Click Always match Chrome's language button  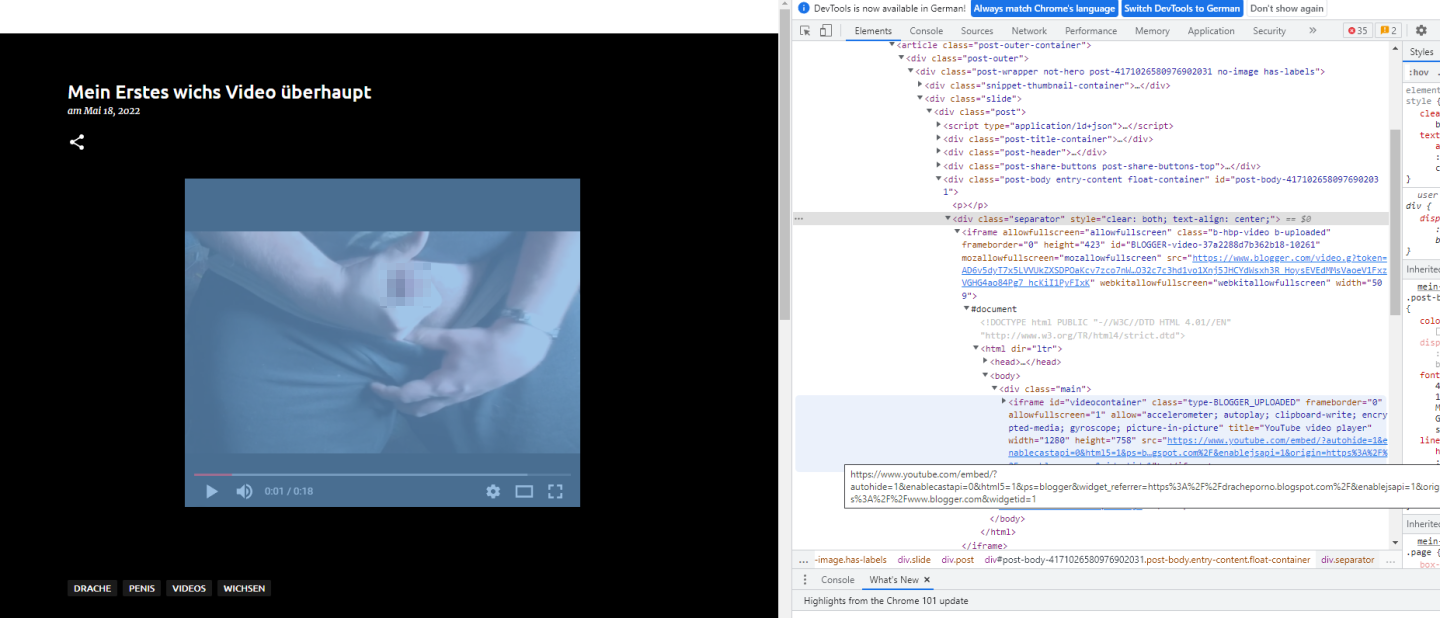[x=1044, y=8]
